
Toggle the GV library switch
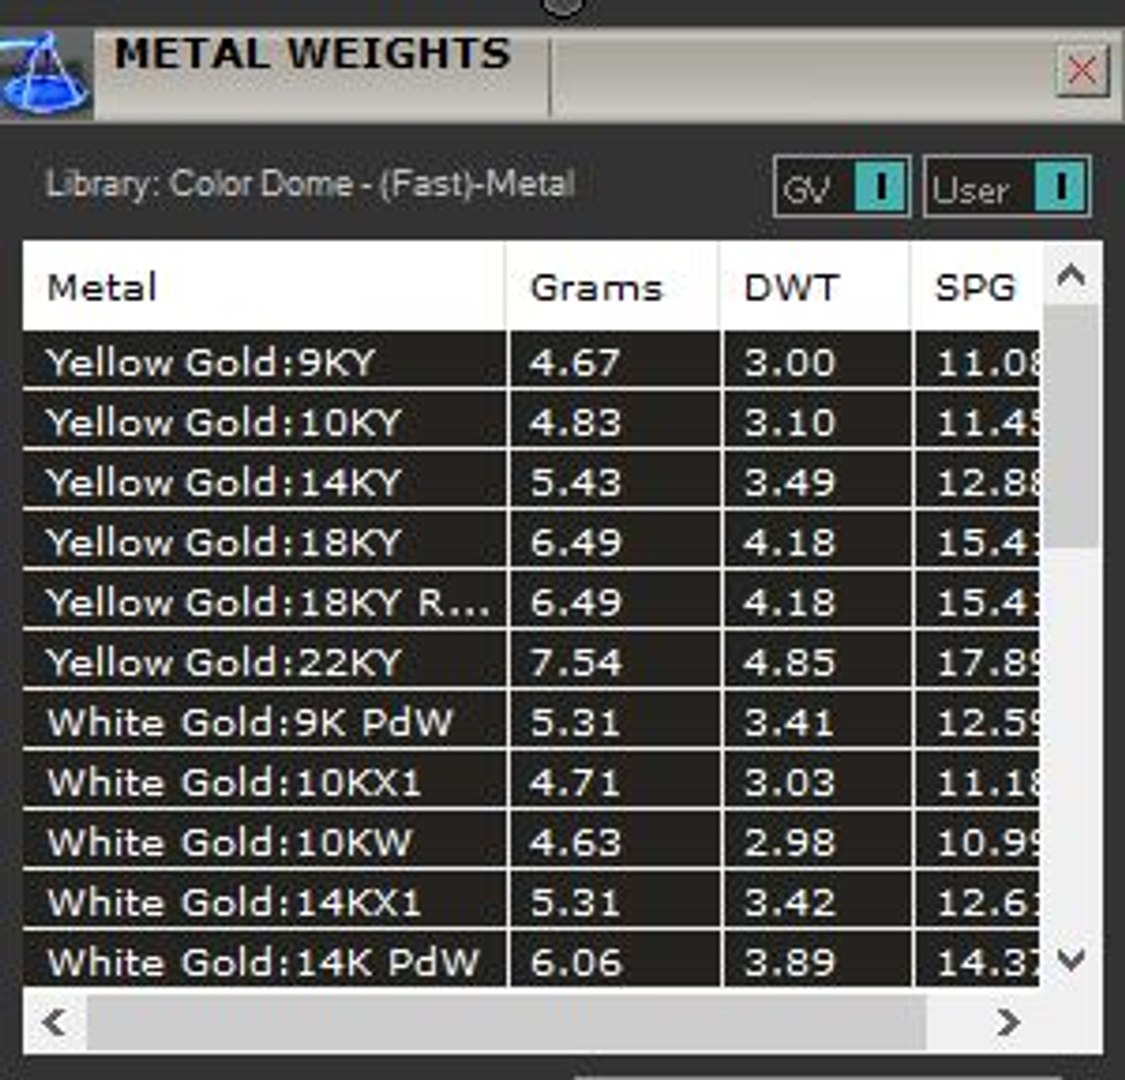842,187
